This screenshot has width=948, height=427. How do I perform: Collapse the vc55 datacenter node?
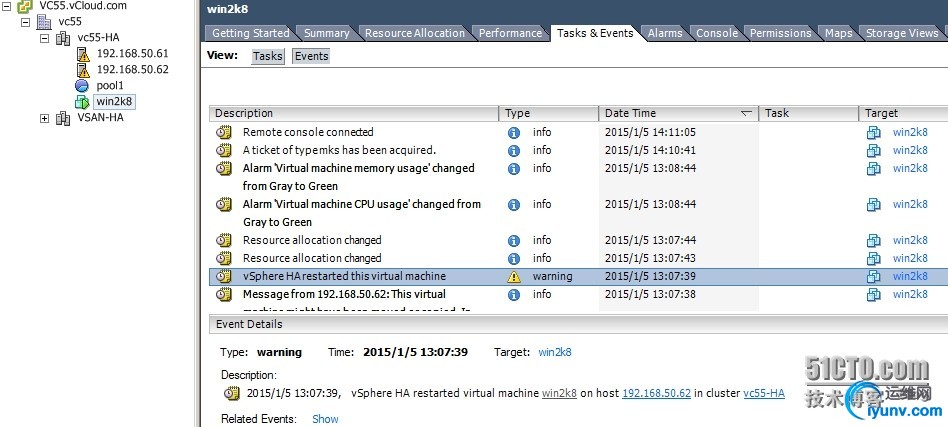click(25, 22)
